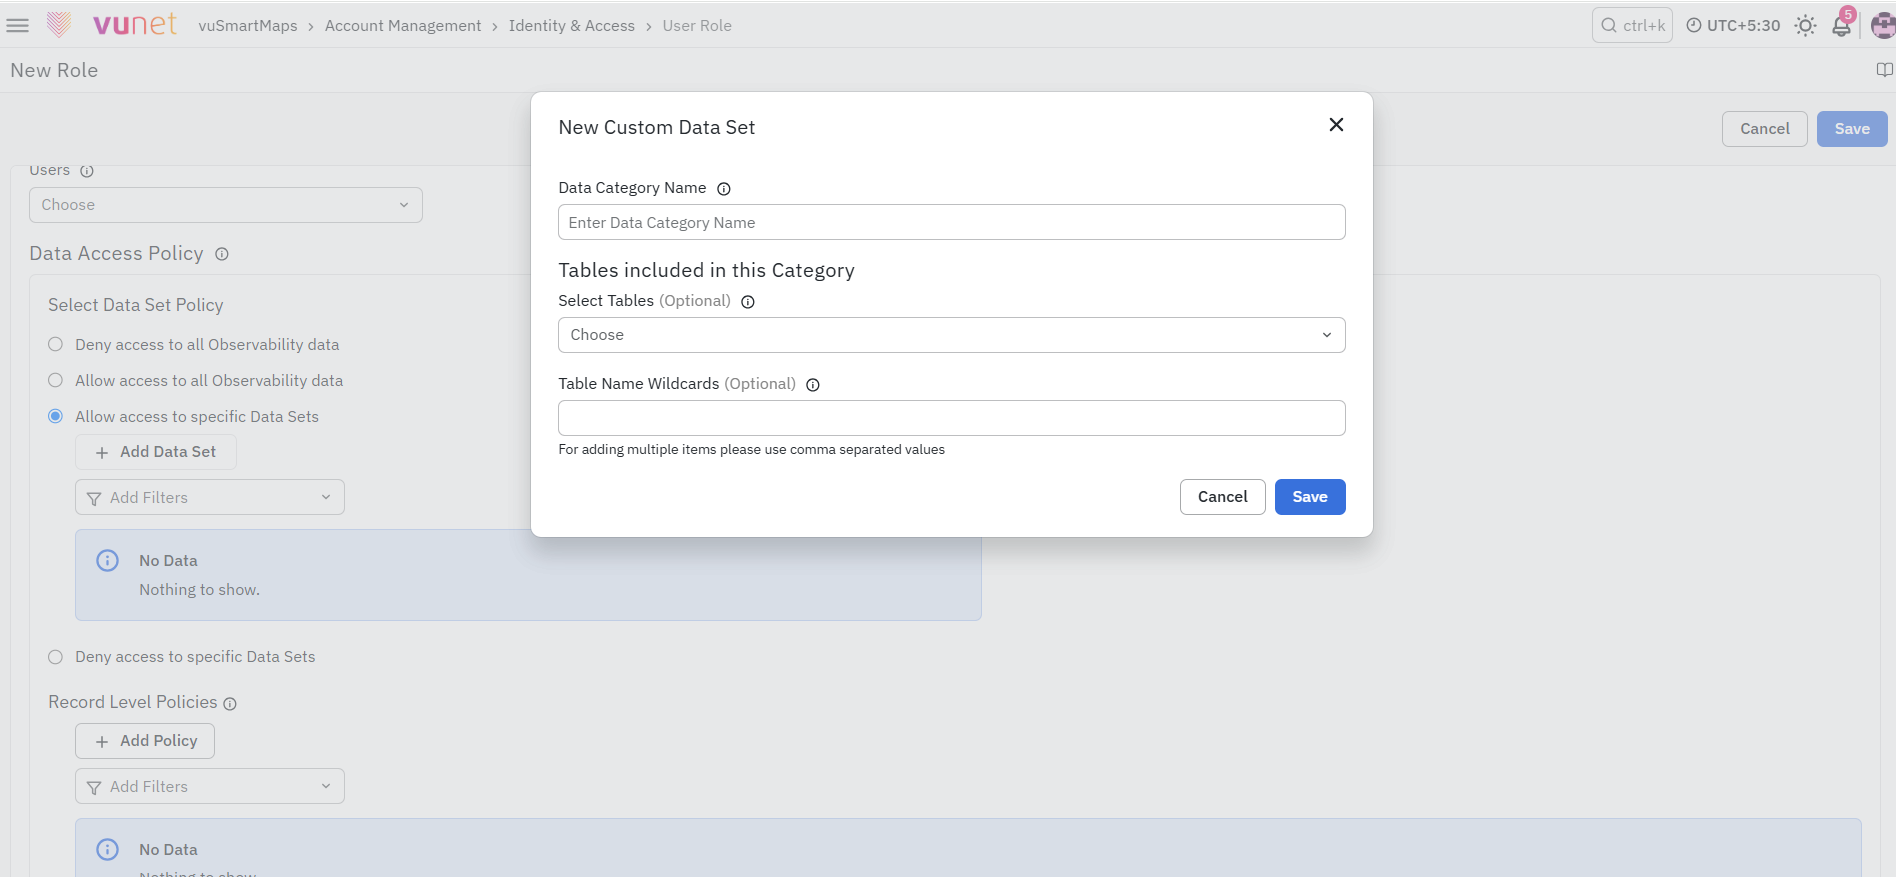
Task: Go to Account Management breadcrumb
Action: click(x=403, y=26)
